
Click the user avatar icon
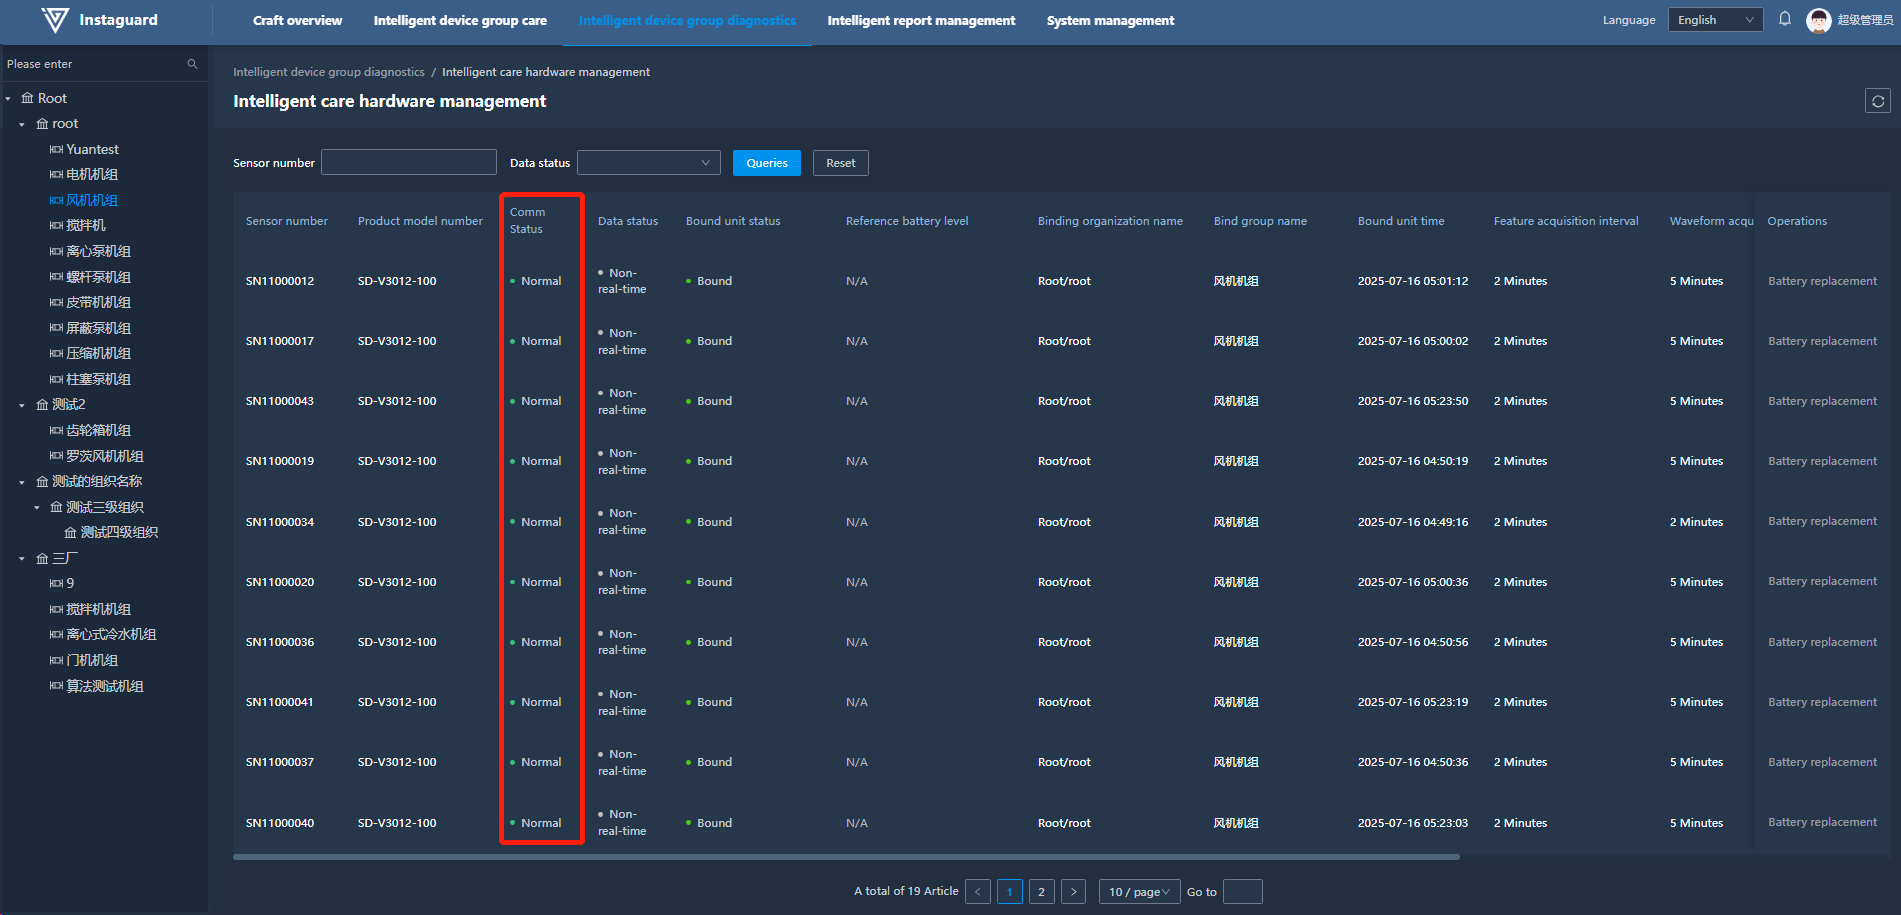[x=1818, y=20]
